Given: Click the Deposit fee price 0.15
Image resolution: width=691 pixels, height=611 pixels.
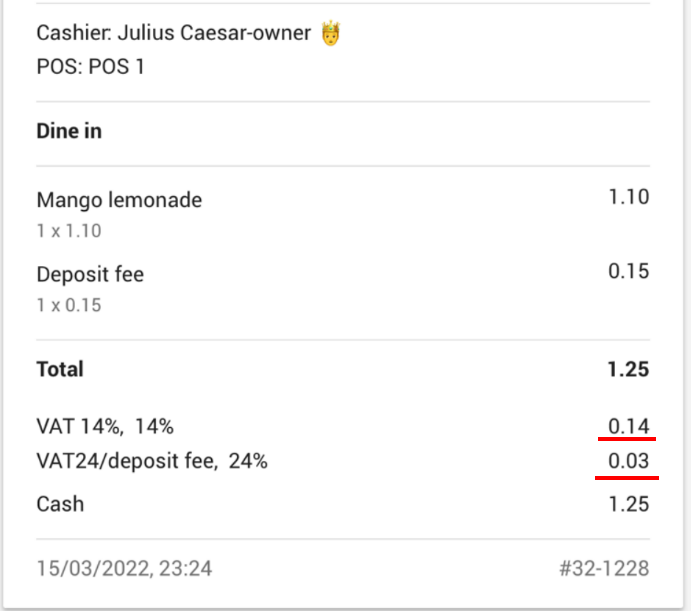Looking at the screenshot, I should click(x=629, y=272).
